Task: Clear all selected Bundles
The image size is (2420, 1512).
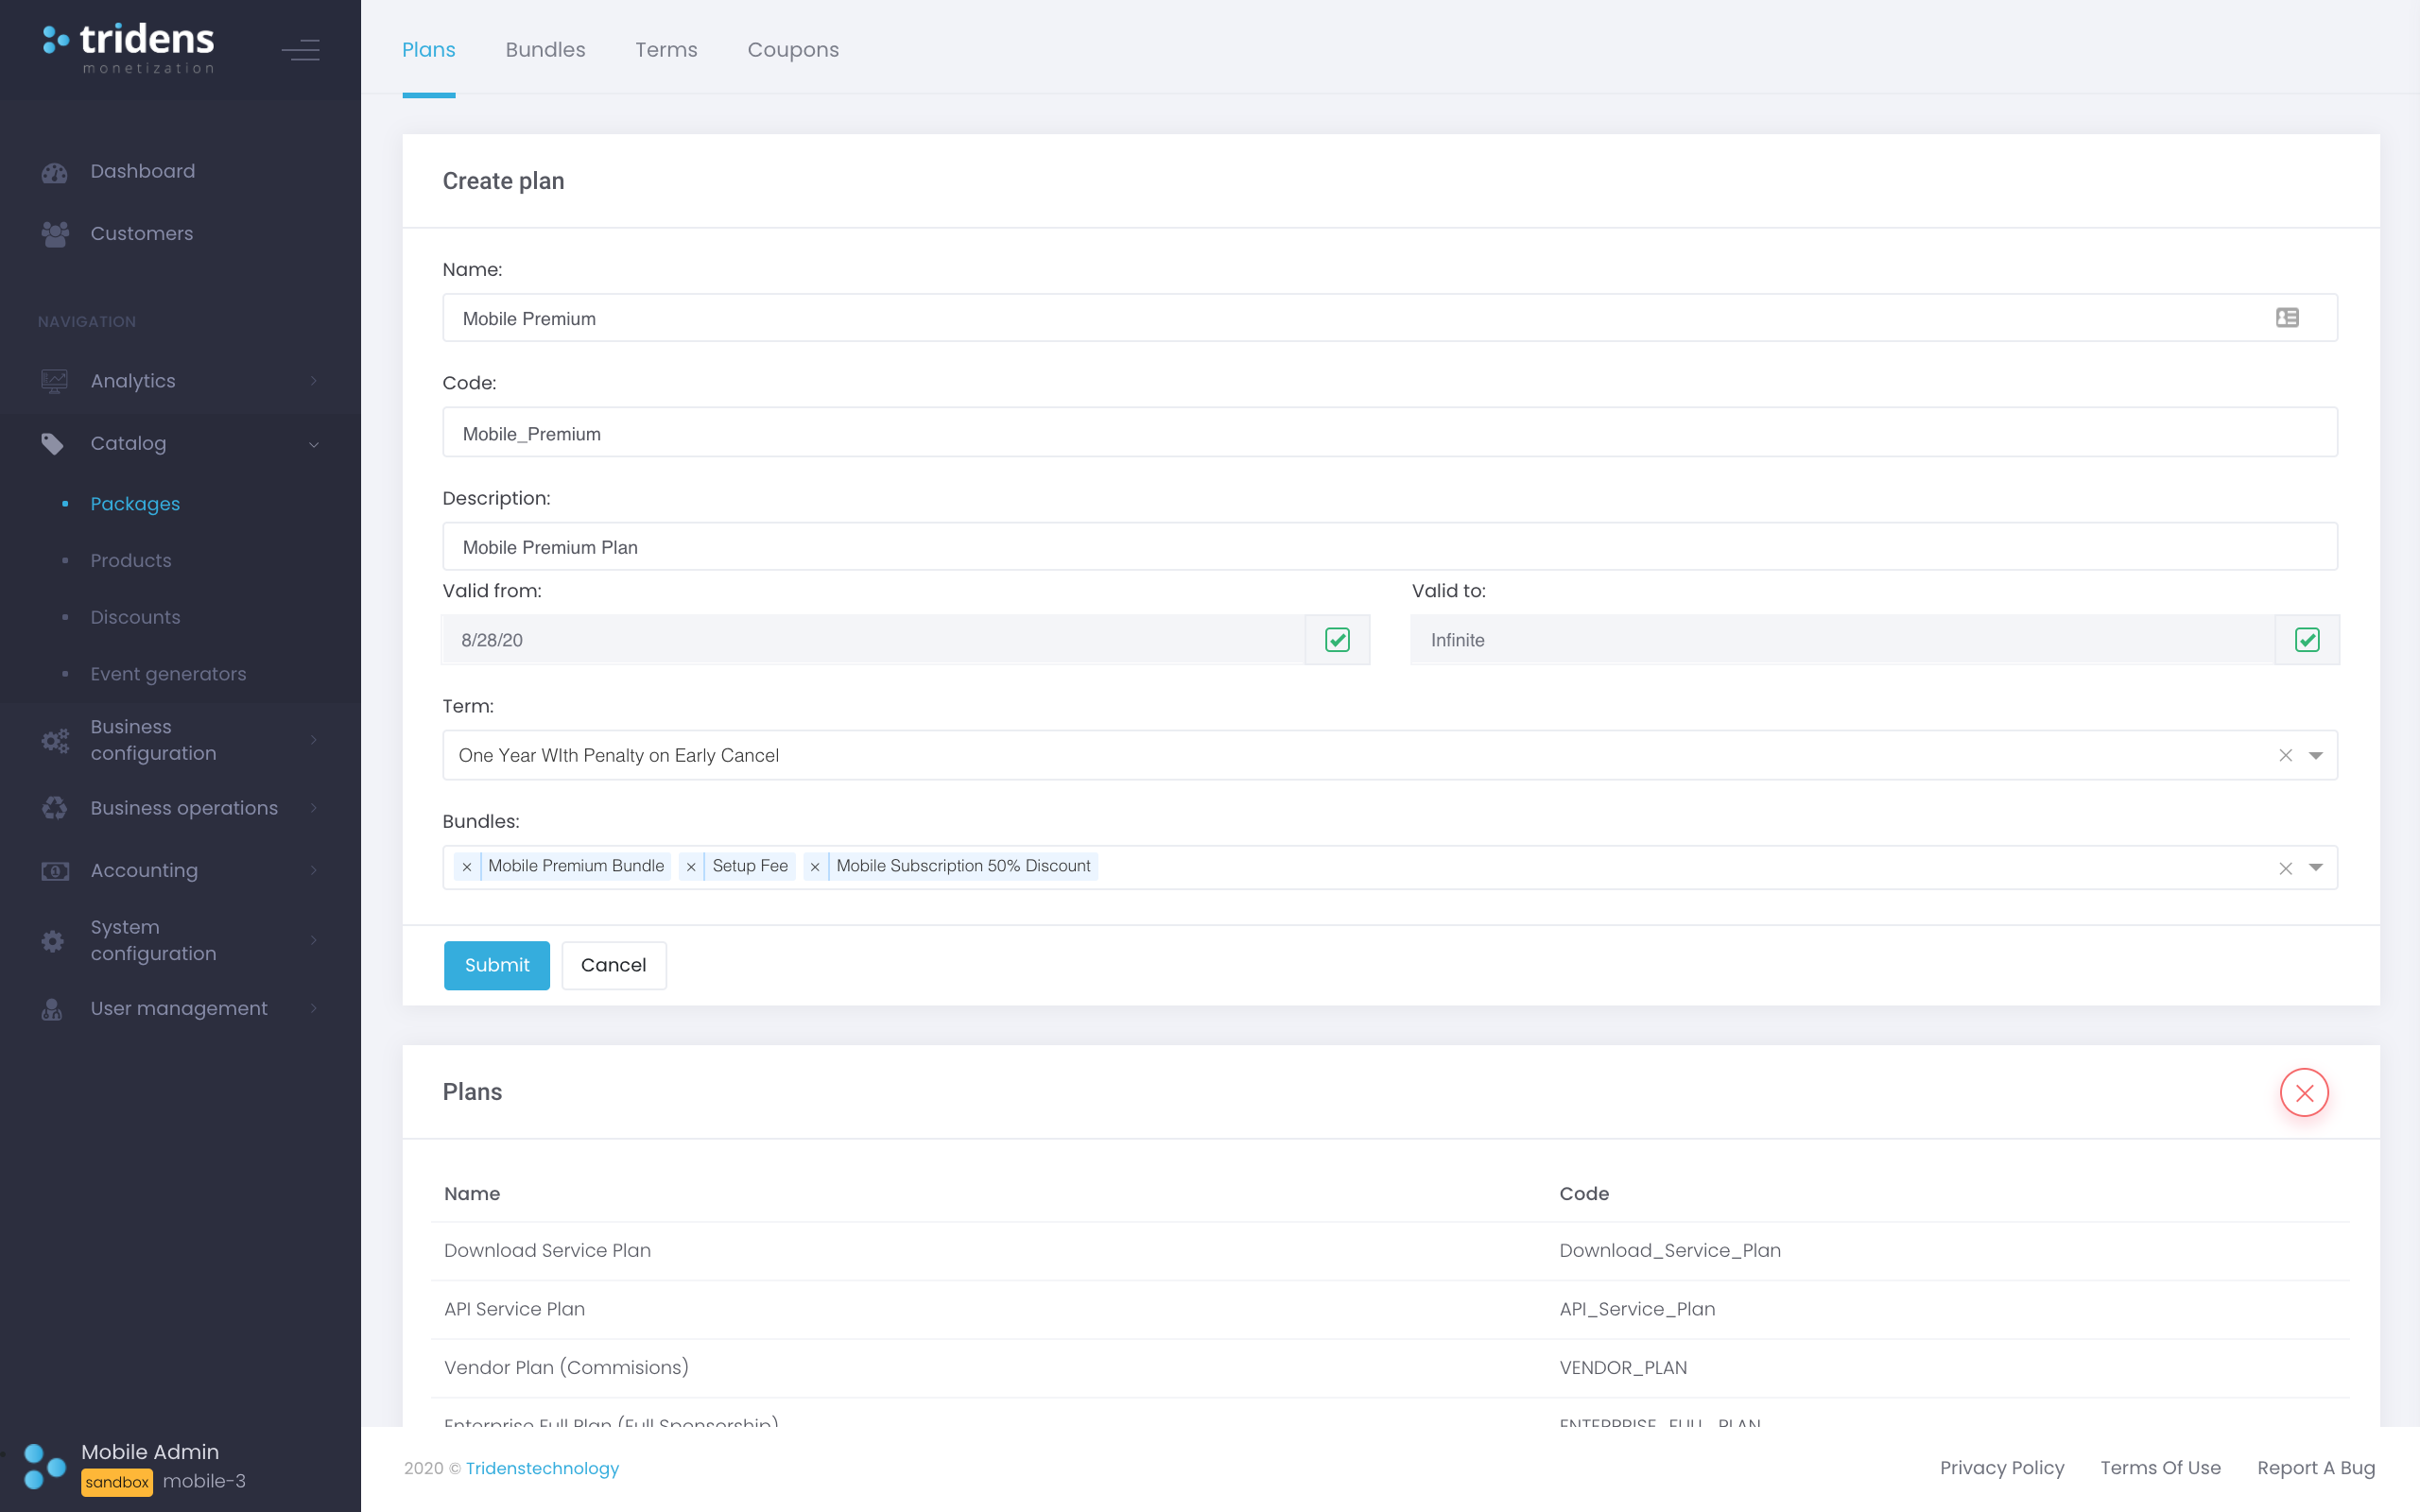Action: [2285, 868]
